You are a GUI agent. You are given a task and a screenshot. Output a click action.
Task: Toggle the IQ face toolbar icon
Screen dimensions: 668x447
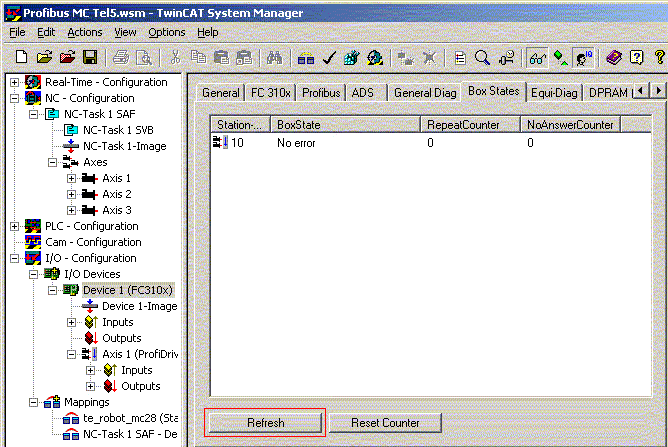tap(583, 57)
